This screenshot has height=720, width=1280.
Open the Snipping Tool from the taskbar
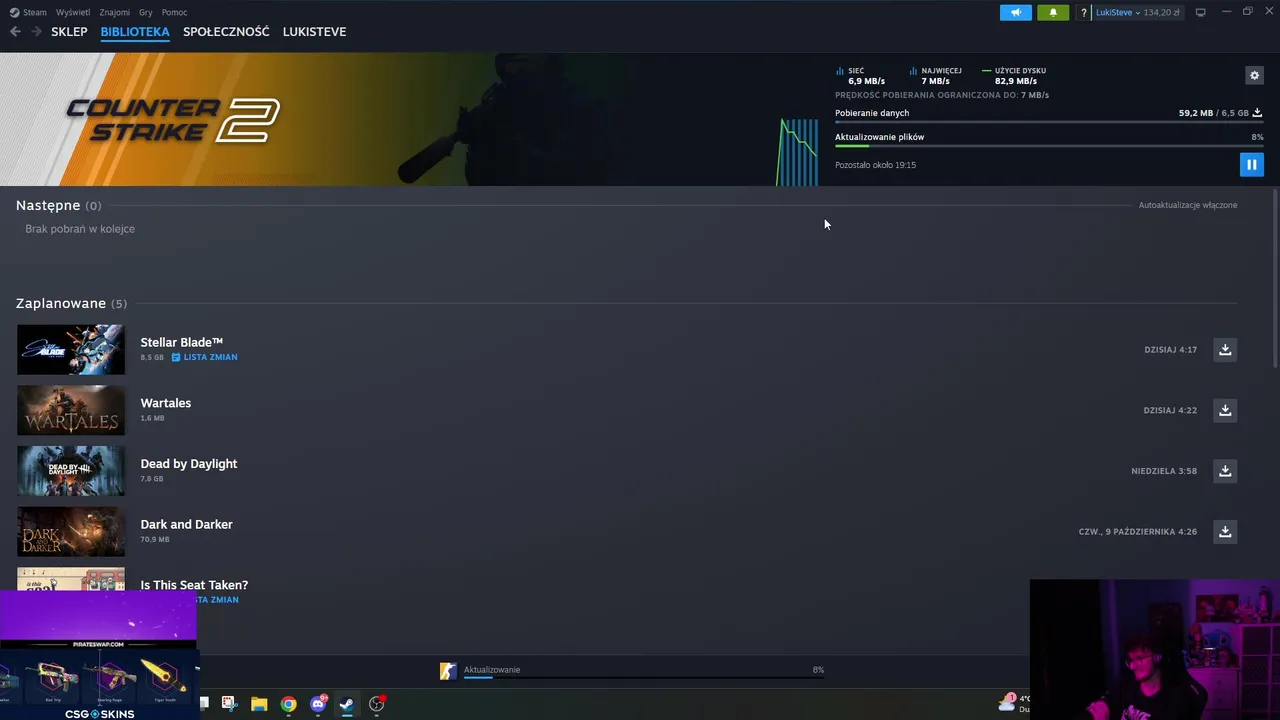point(229,704)
